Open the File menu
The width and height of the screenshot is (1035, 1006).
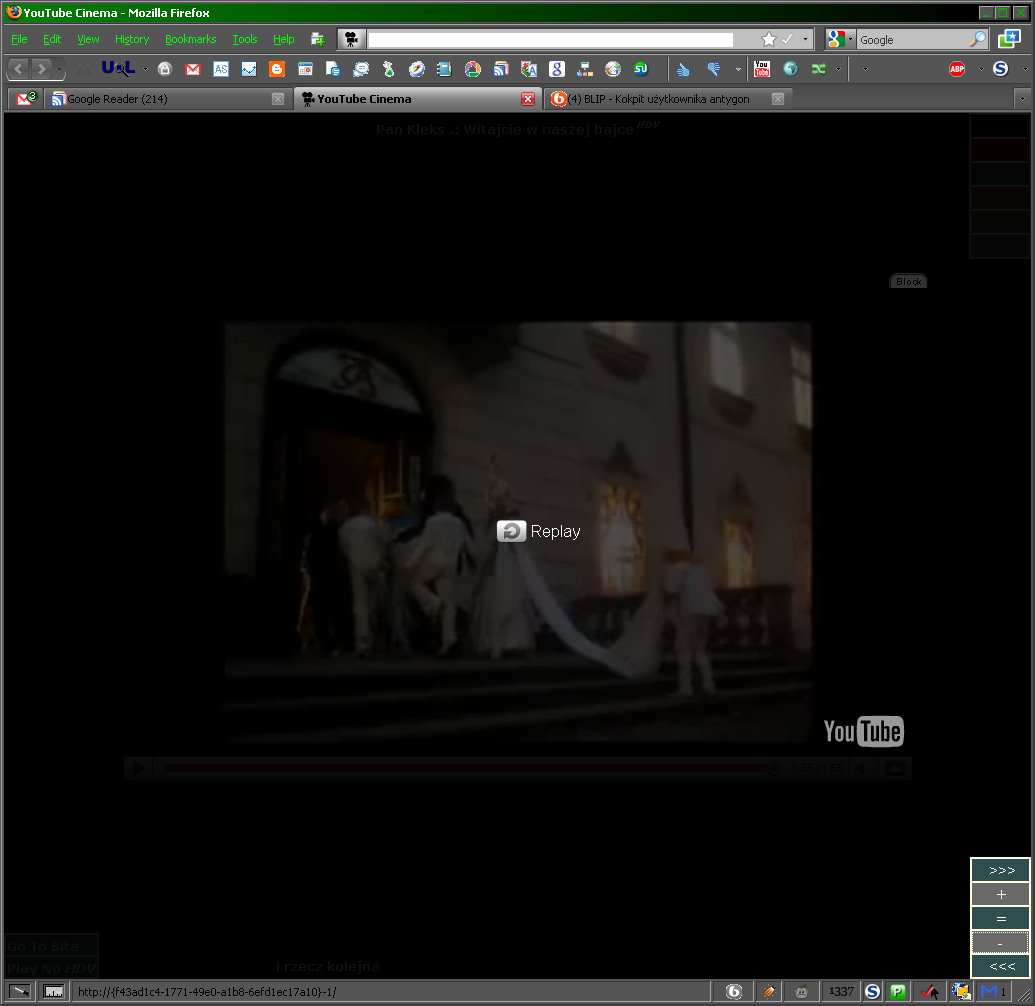[x=19, y=40]
